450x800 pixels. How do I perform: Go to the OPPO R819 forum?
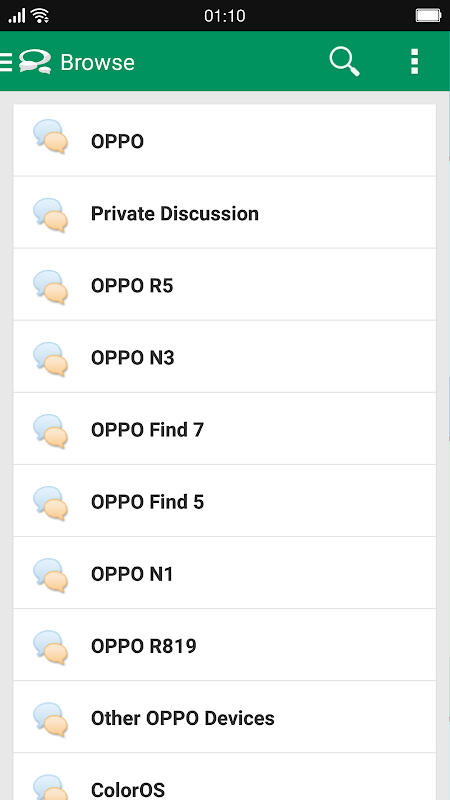point(224,645)
